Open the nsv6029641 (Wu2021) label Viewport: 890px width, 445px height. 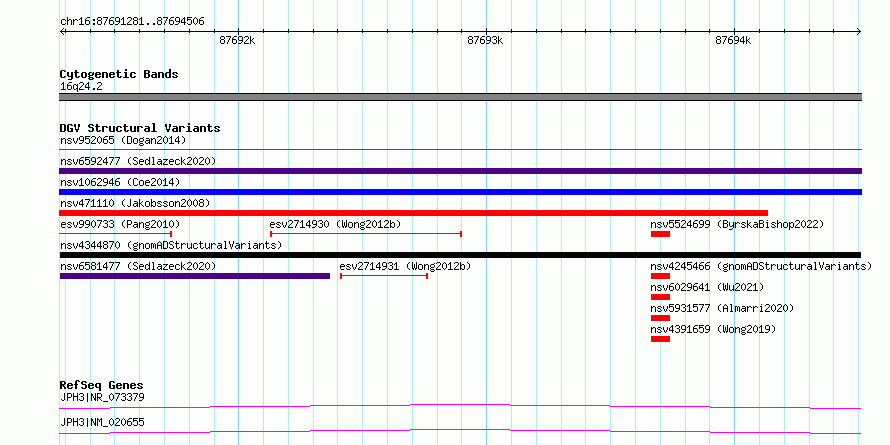tap(707, 287)
